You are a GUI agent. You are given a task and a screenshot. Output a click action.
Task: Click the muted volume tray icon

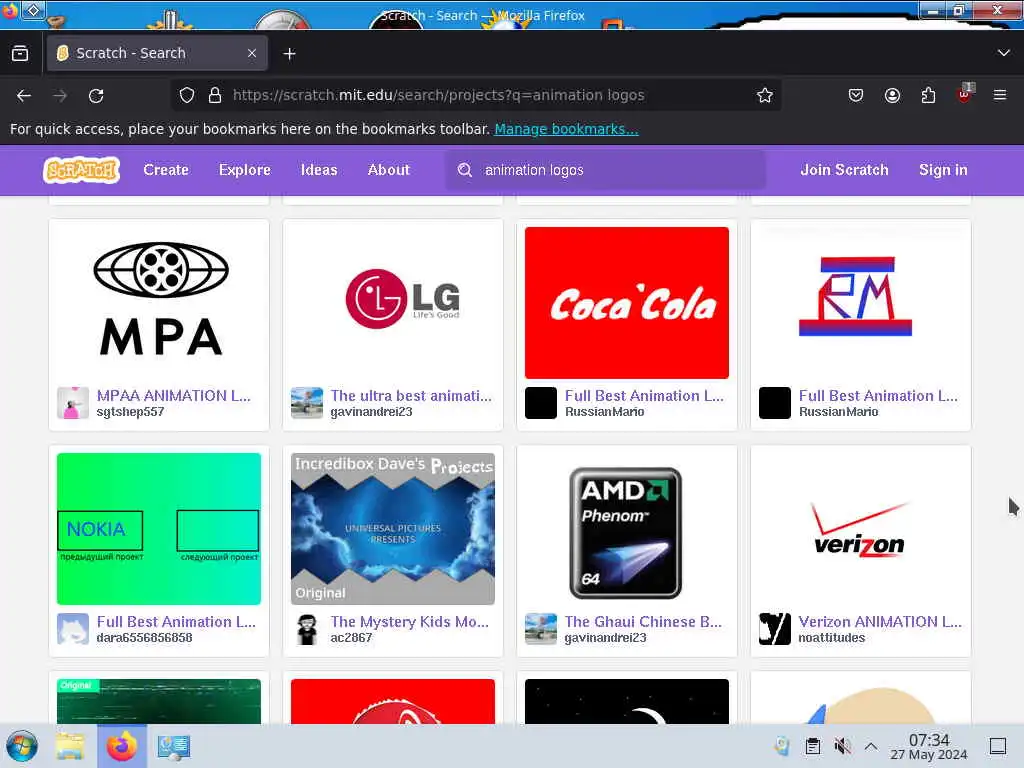(842, 746)
